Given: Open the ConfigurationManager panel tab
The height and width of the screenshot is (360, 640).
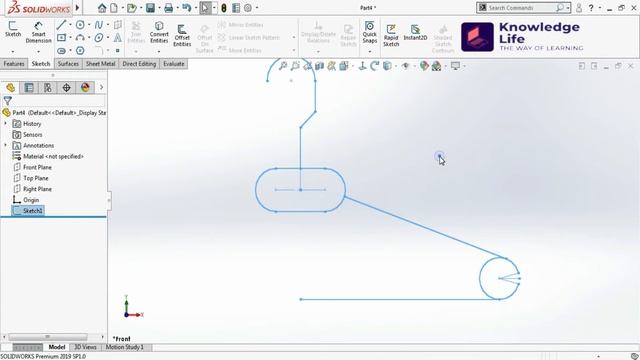Looking at the screenshot, I should pyautogui.click(x=47, y=87).
